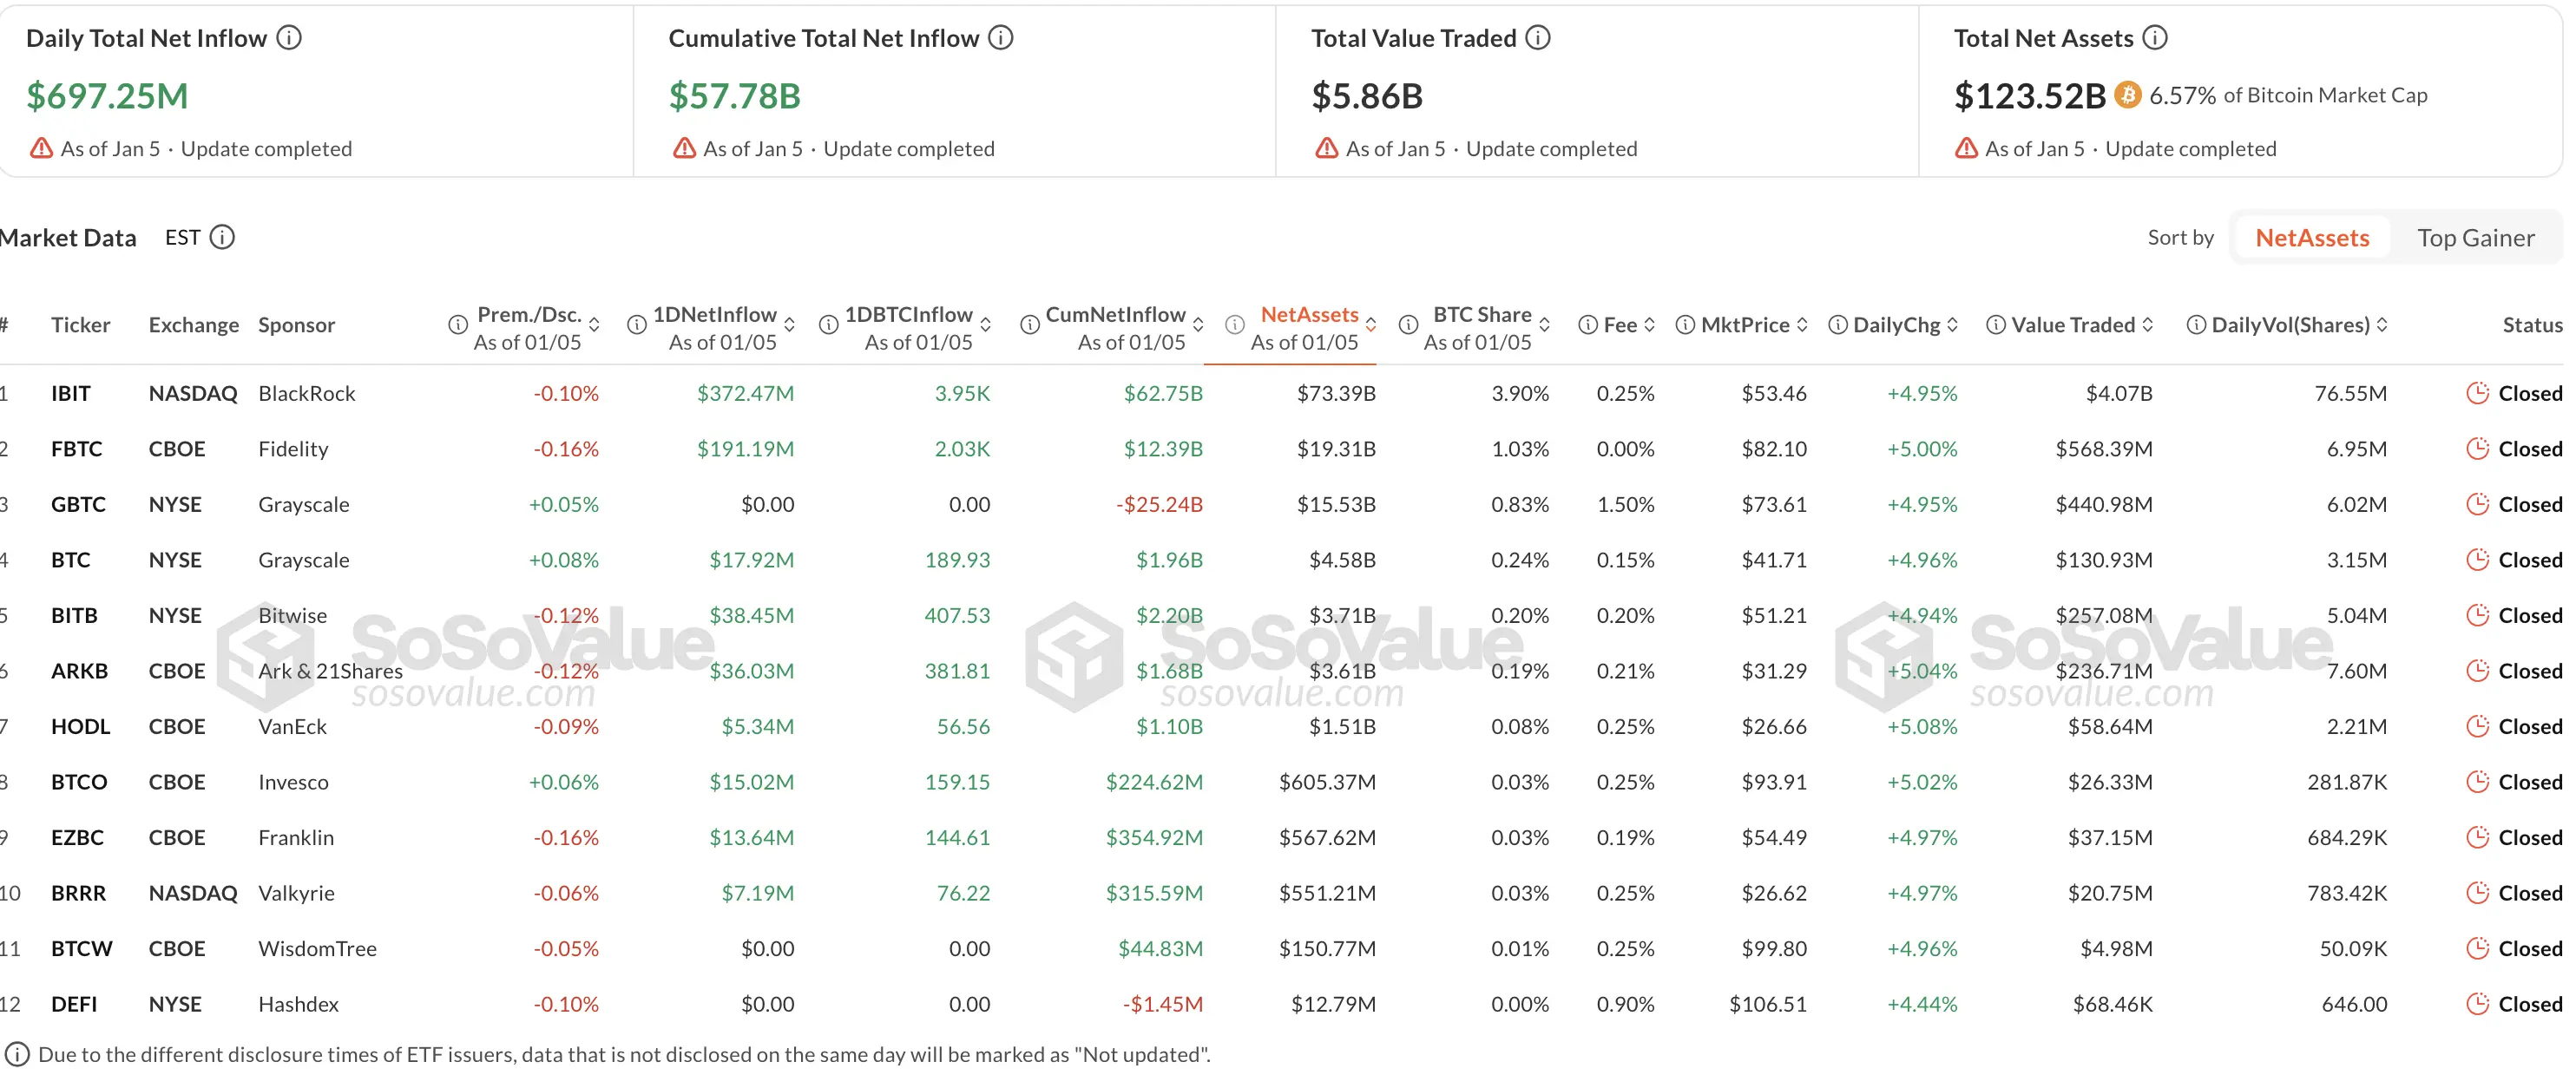Click the EST timezone info icon
The width and height of the screenshot is (2576, 1088).
point(222,237)
